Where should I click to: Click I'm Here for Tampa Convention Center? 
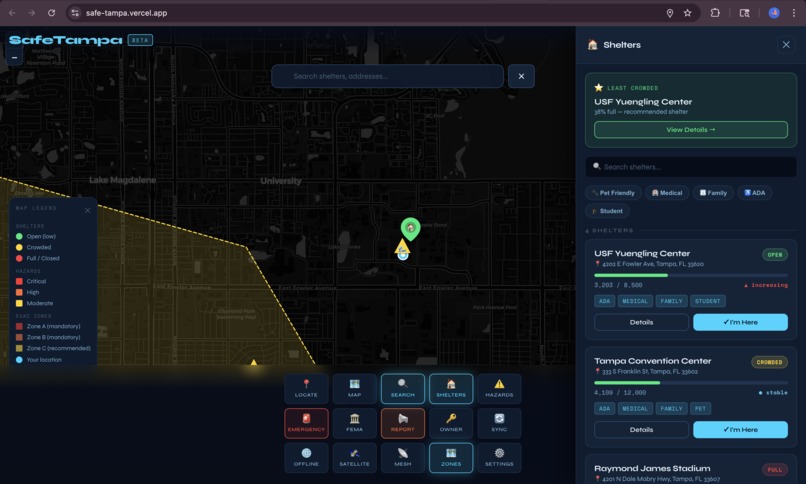[740, 430]
